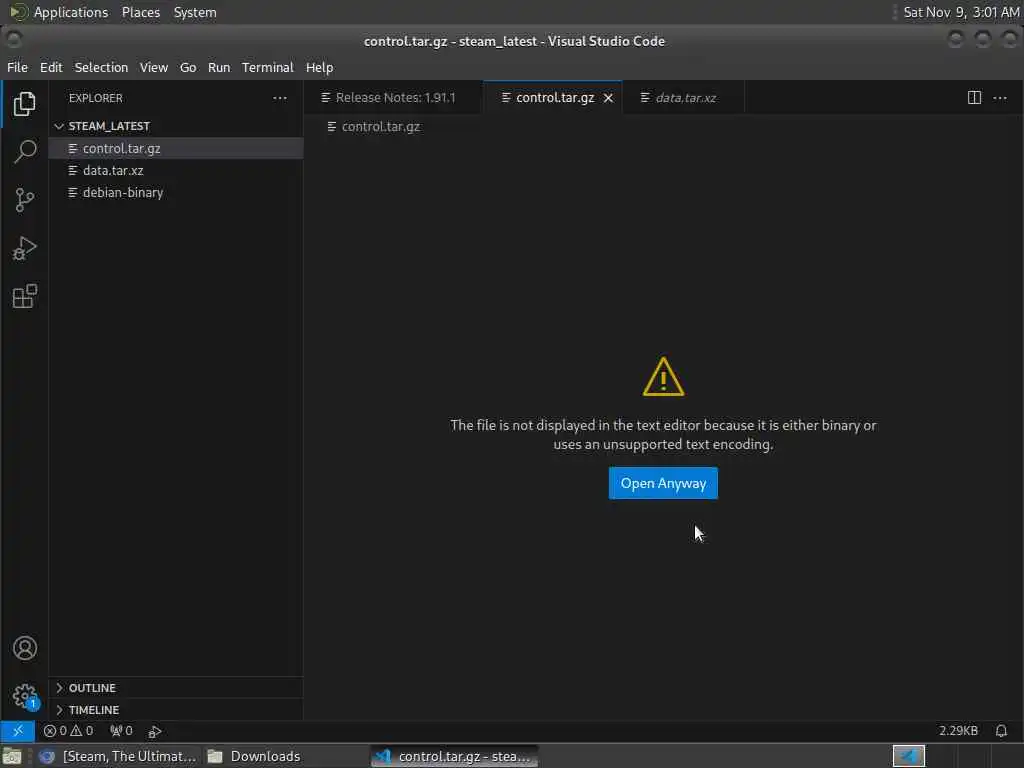The image size is (1024, 768).
Task: Open the Source Control view icon
Action: point(24,200)
